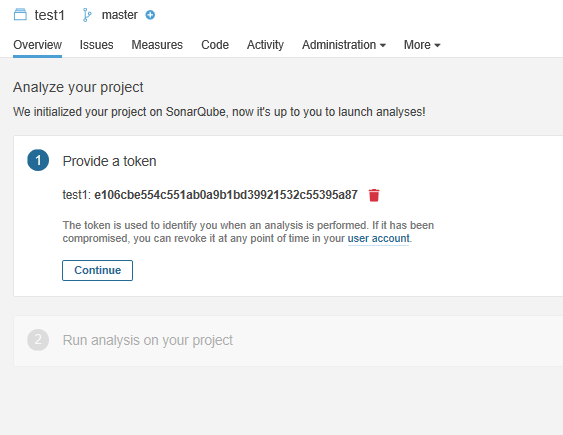View the Activity tab
This screenshot has width=563, height=435.
(x=265, y=45)
